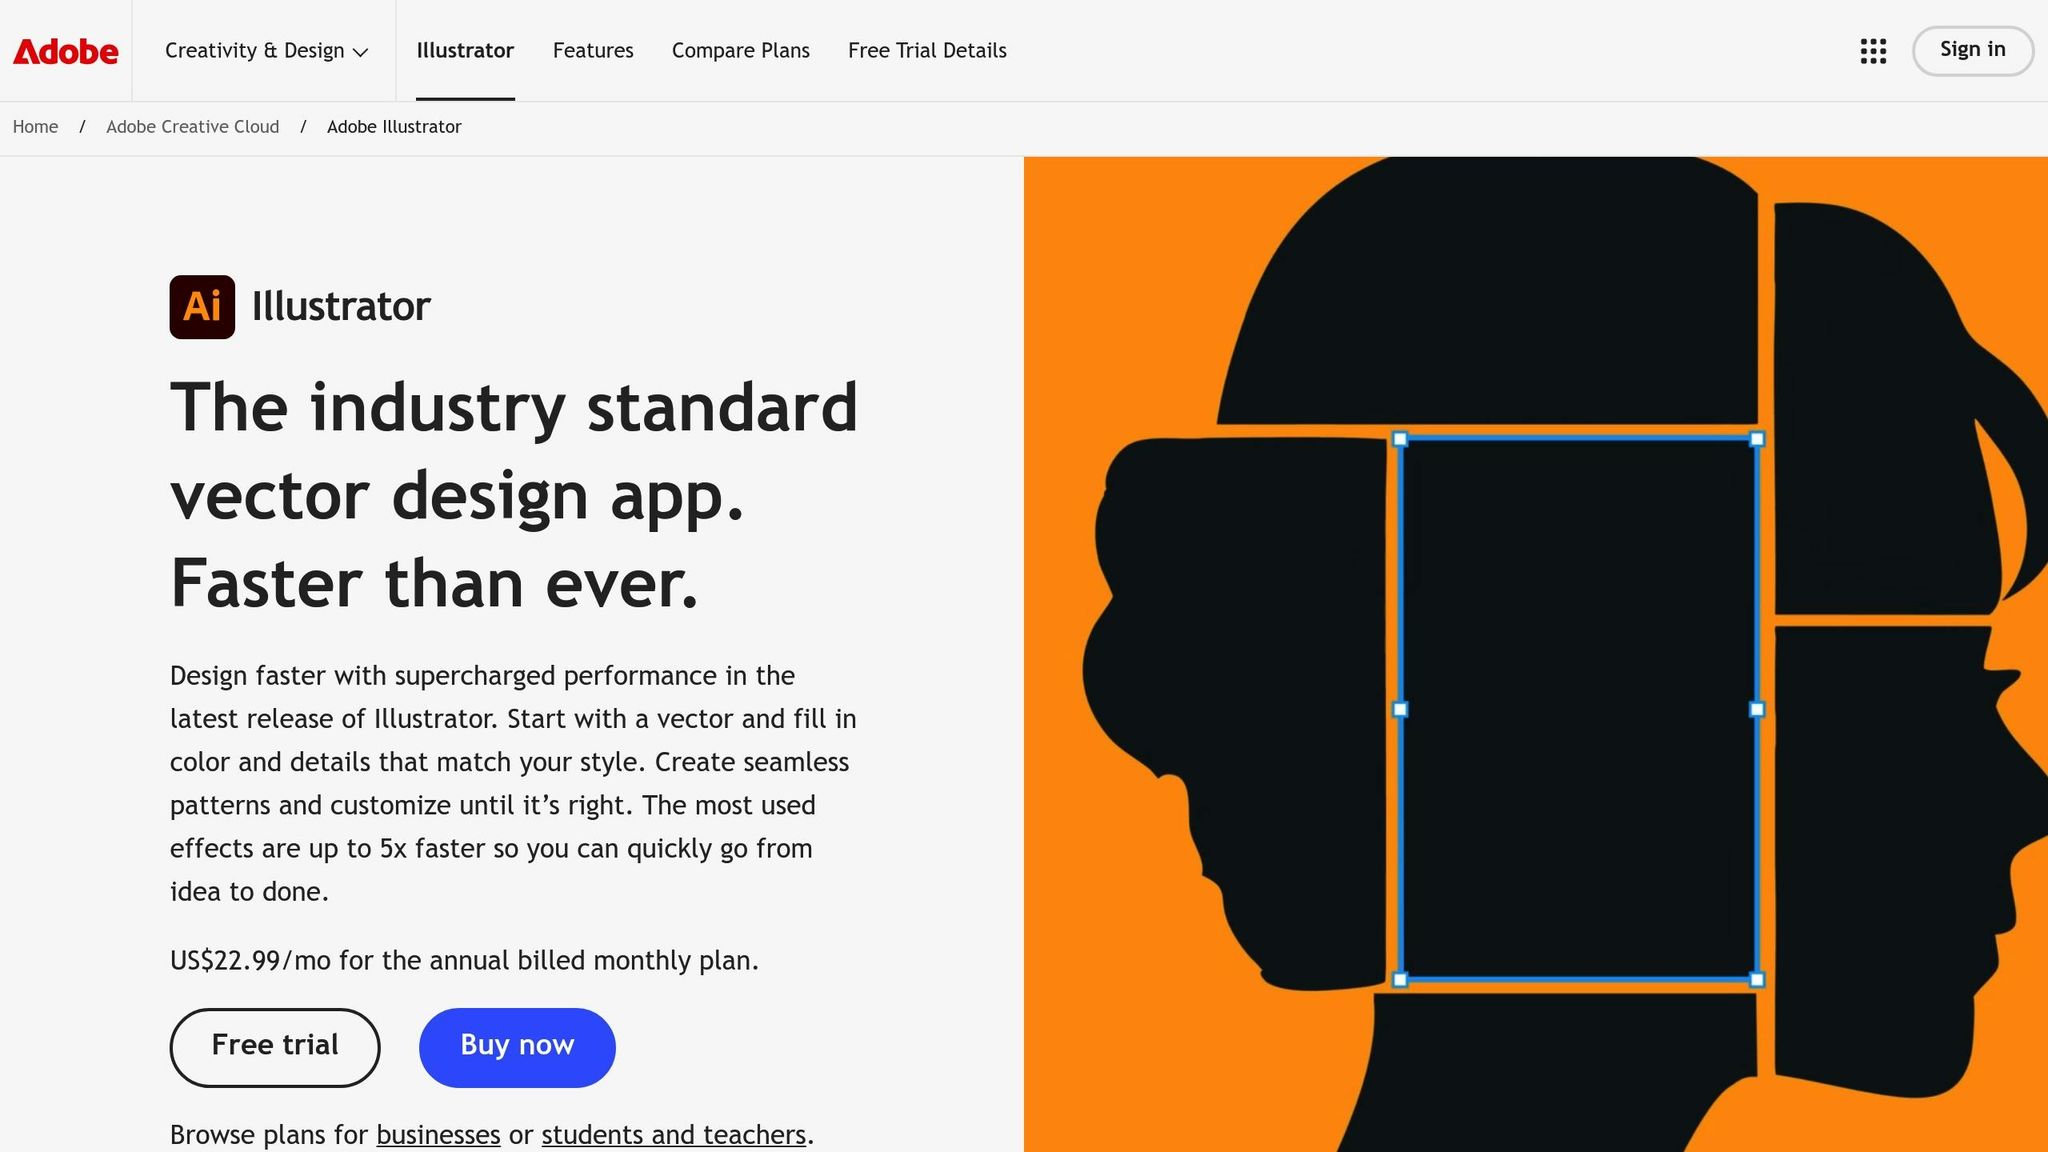Click the top-left selection anchor of the blue frame

(1398, 438)
